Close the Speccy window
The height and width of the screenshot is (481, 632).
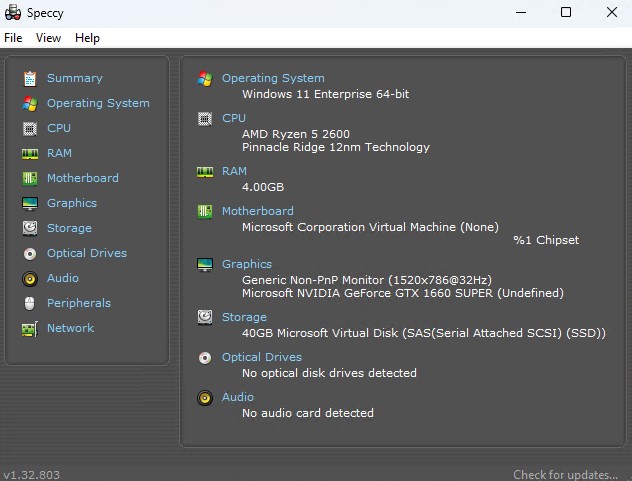click(612, 12)
